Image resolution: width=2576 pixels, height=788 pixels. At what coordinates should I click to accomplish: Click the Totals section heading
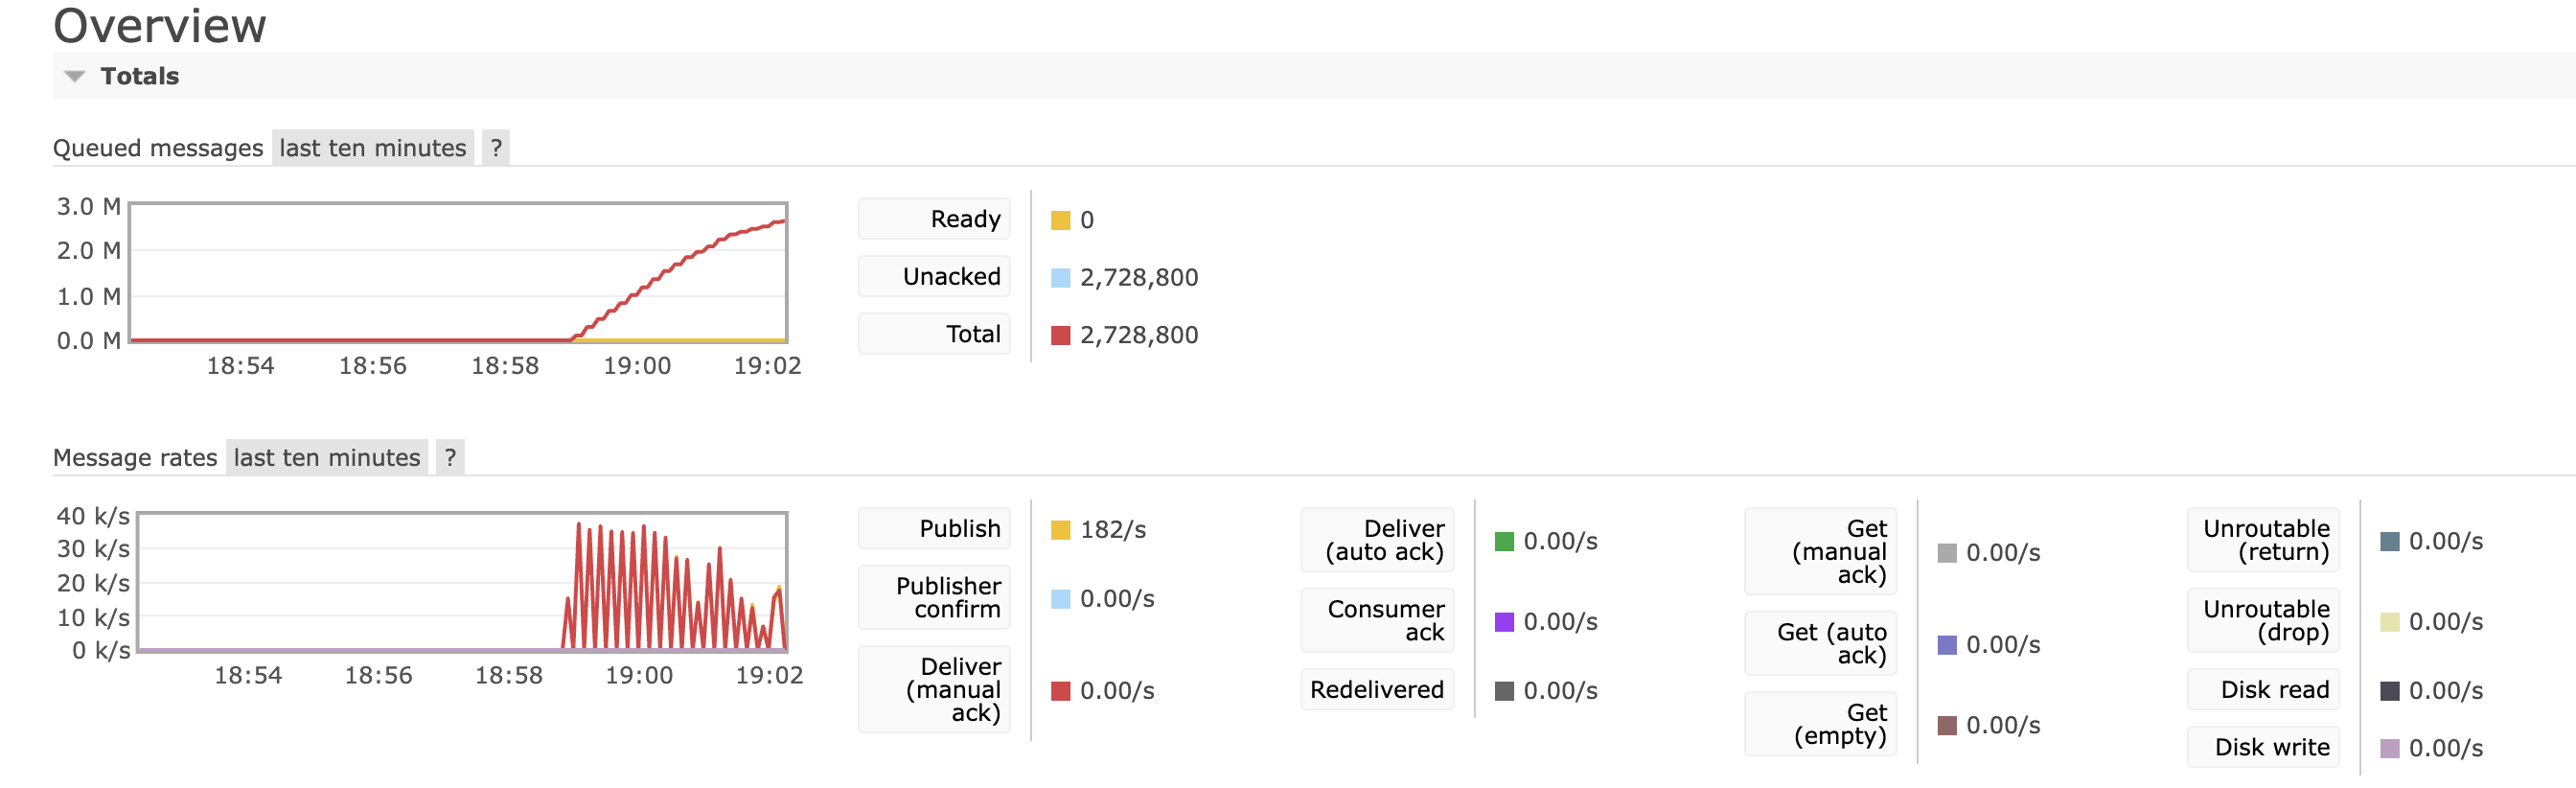pyautogui.click(x=139, y=76)
